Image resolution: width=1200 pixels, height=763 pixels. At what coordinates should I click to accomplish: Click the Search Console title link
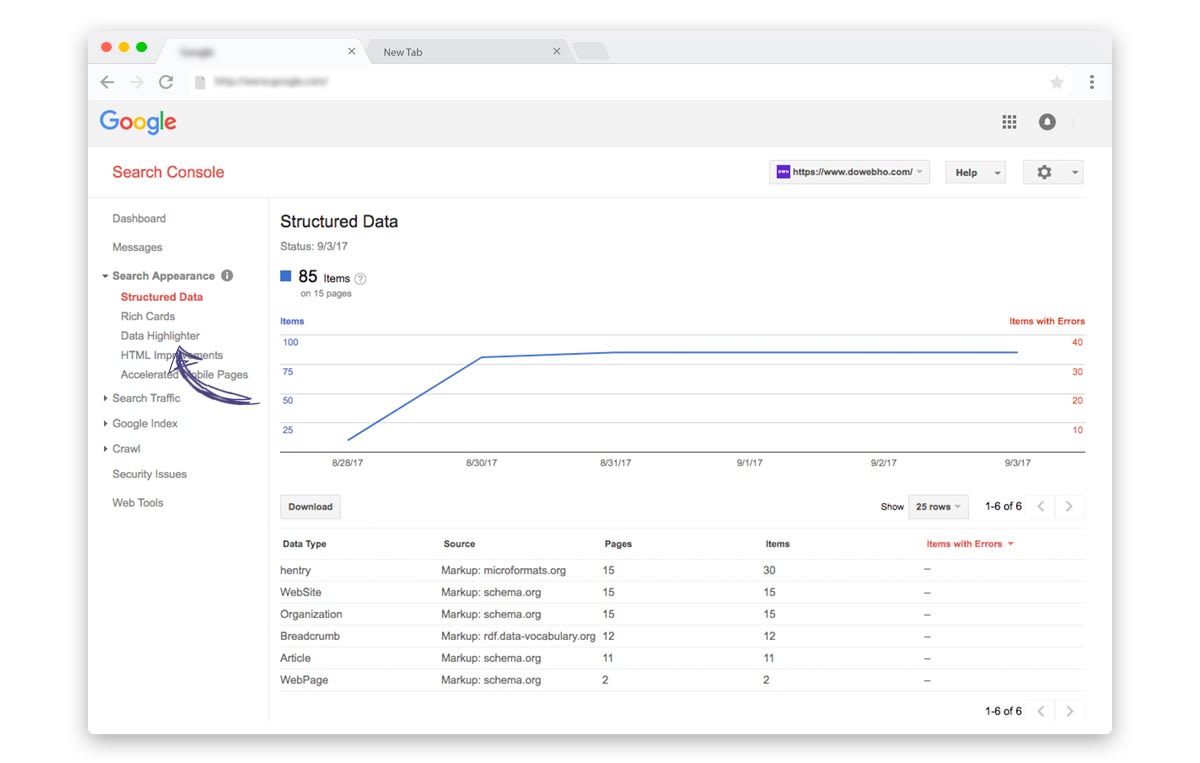coord(168,172)
